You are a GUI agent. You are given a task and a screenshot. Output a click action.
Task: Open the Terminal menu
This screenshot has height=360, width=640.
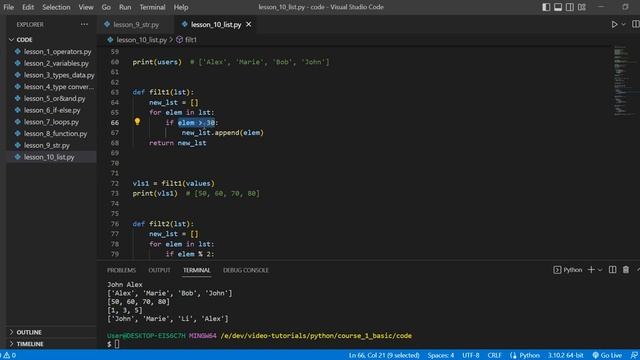click(x=152, y=7)
